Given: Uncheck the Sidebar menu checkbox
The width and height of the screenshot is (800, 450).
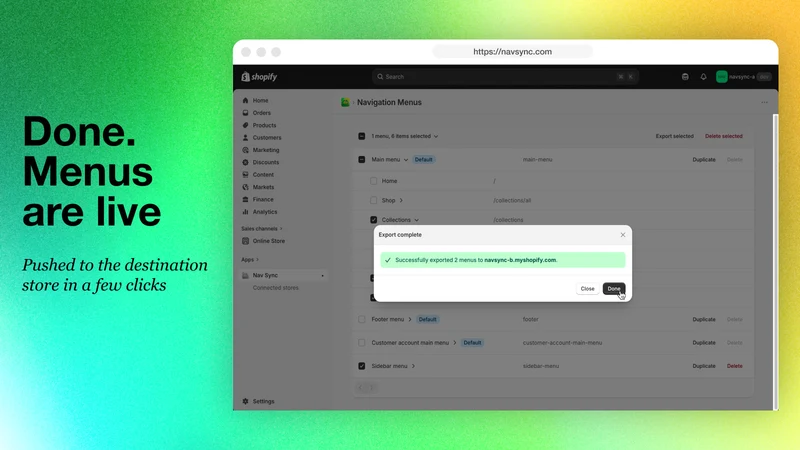Looking at the screenshot, I should pos(362,366).
